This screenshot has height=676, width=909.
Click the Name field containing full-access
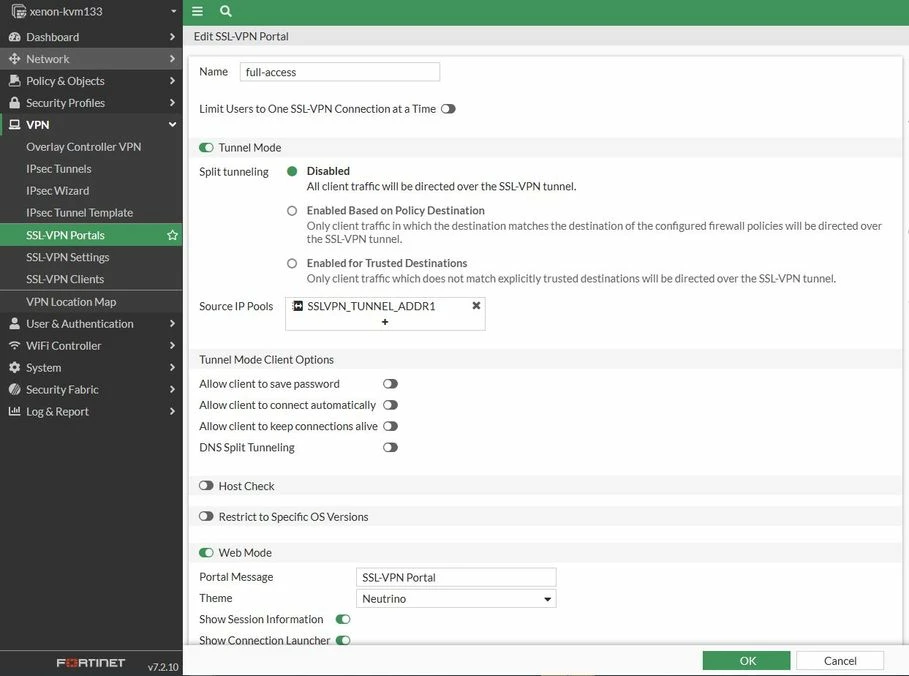(x=340, y=72)
